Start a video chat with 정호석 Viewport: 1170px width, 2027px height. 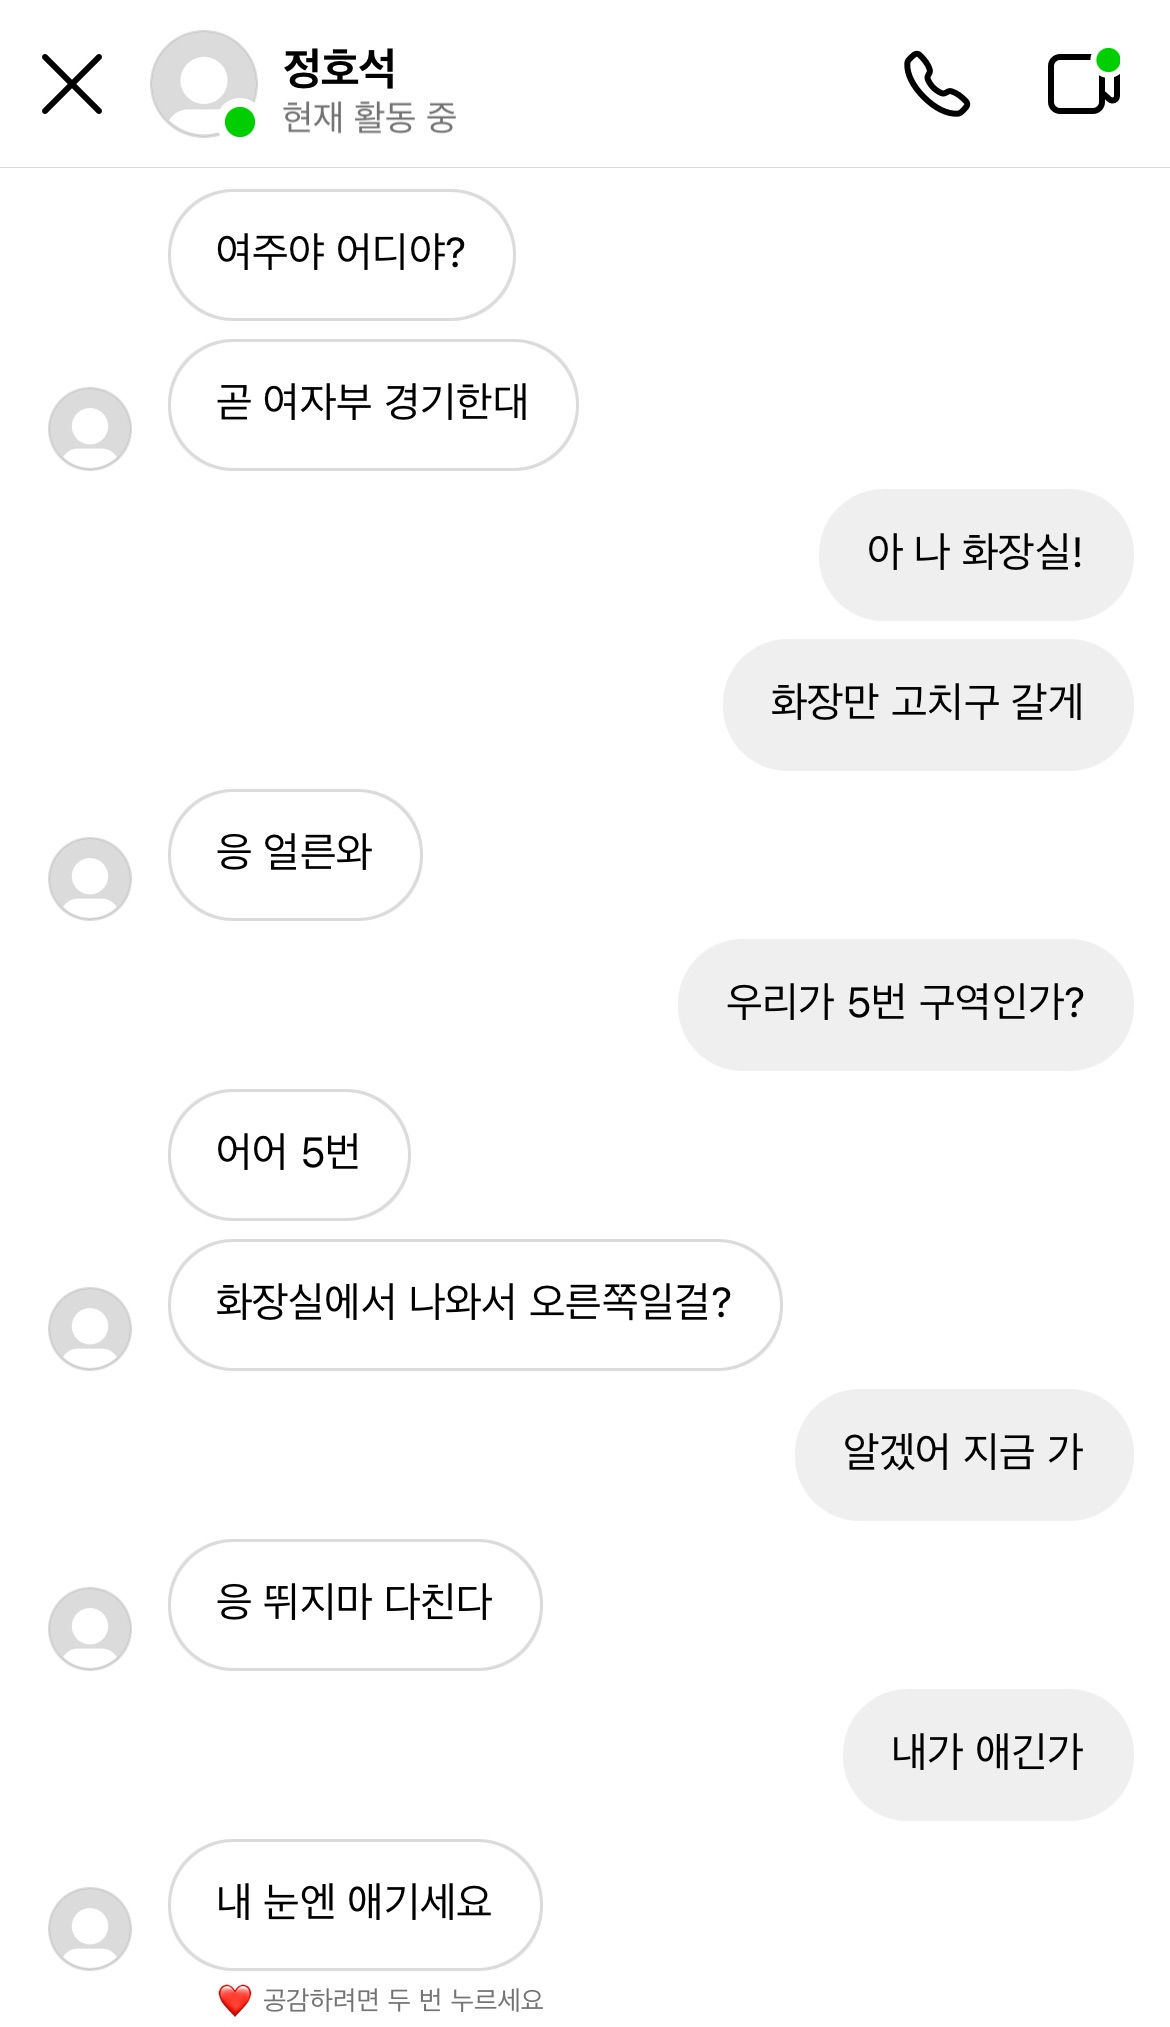click(1083, 84)
